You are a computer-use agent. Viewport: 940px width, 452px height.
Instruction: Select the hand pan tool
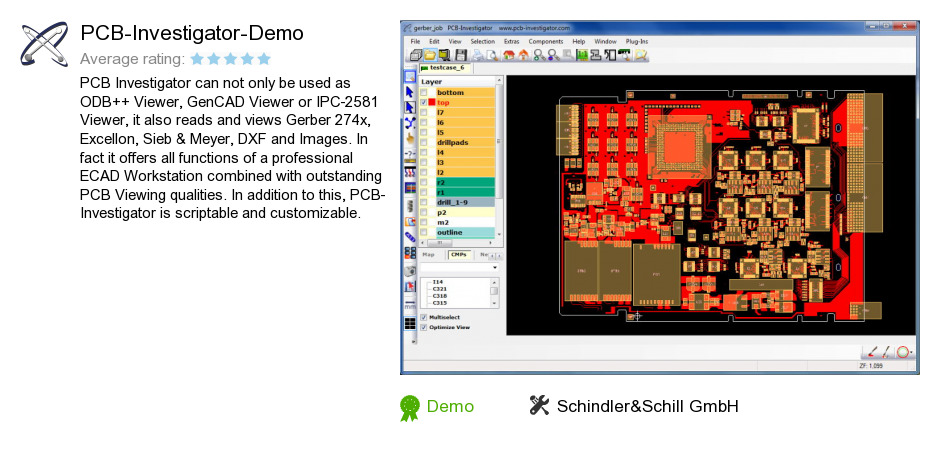pyautogui.click(x=410, y=138)
